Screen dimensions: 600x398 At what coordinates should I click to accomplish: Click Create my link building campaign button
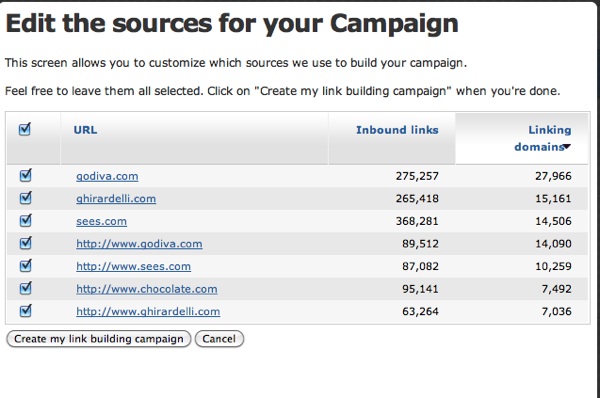pyautogui.click(x=99, y=339)
